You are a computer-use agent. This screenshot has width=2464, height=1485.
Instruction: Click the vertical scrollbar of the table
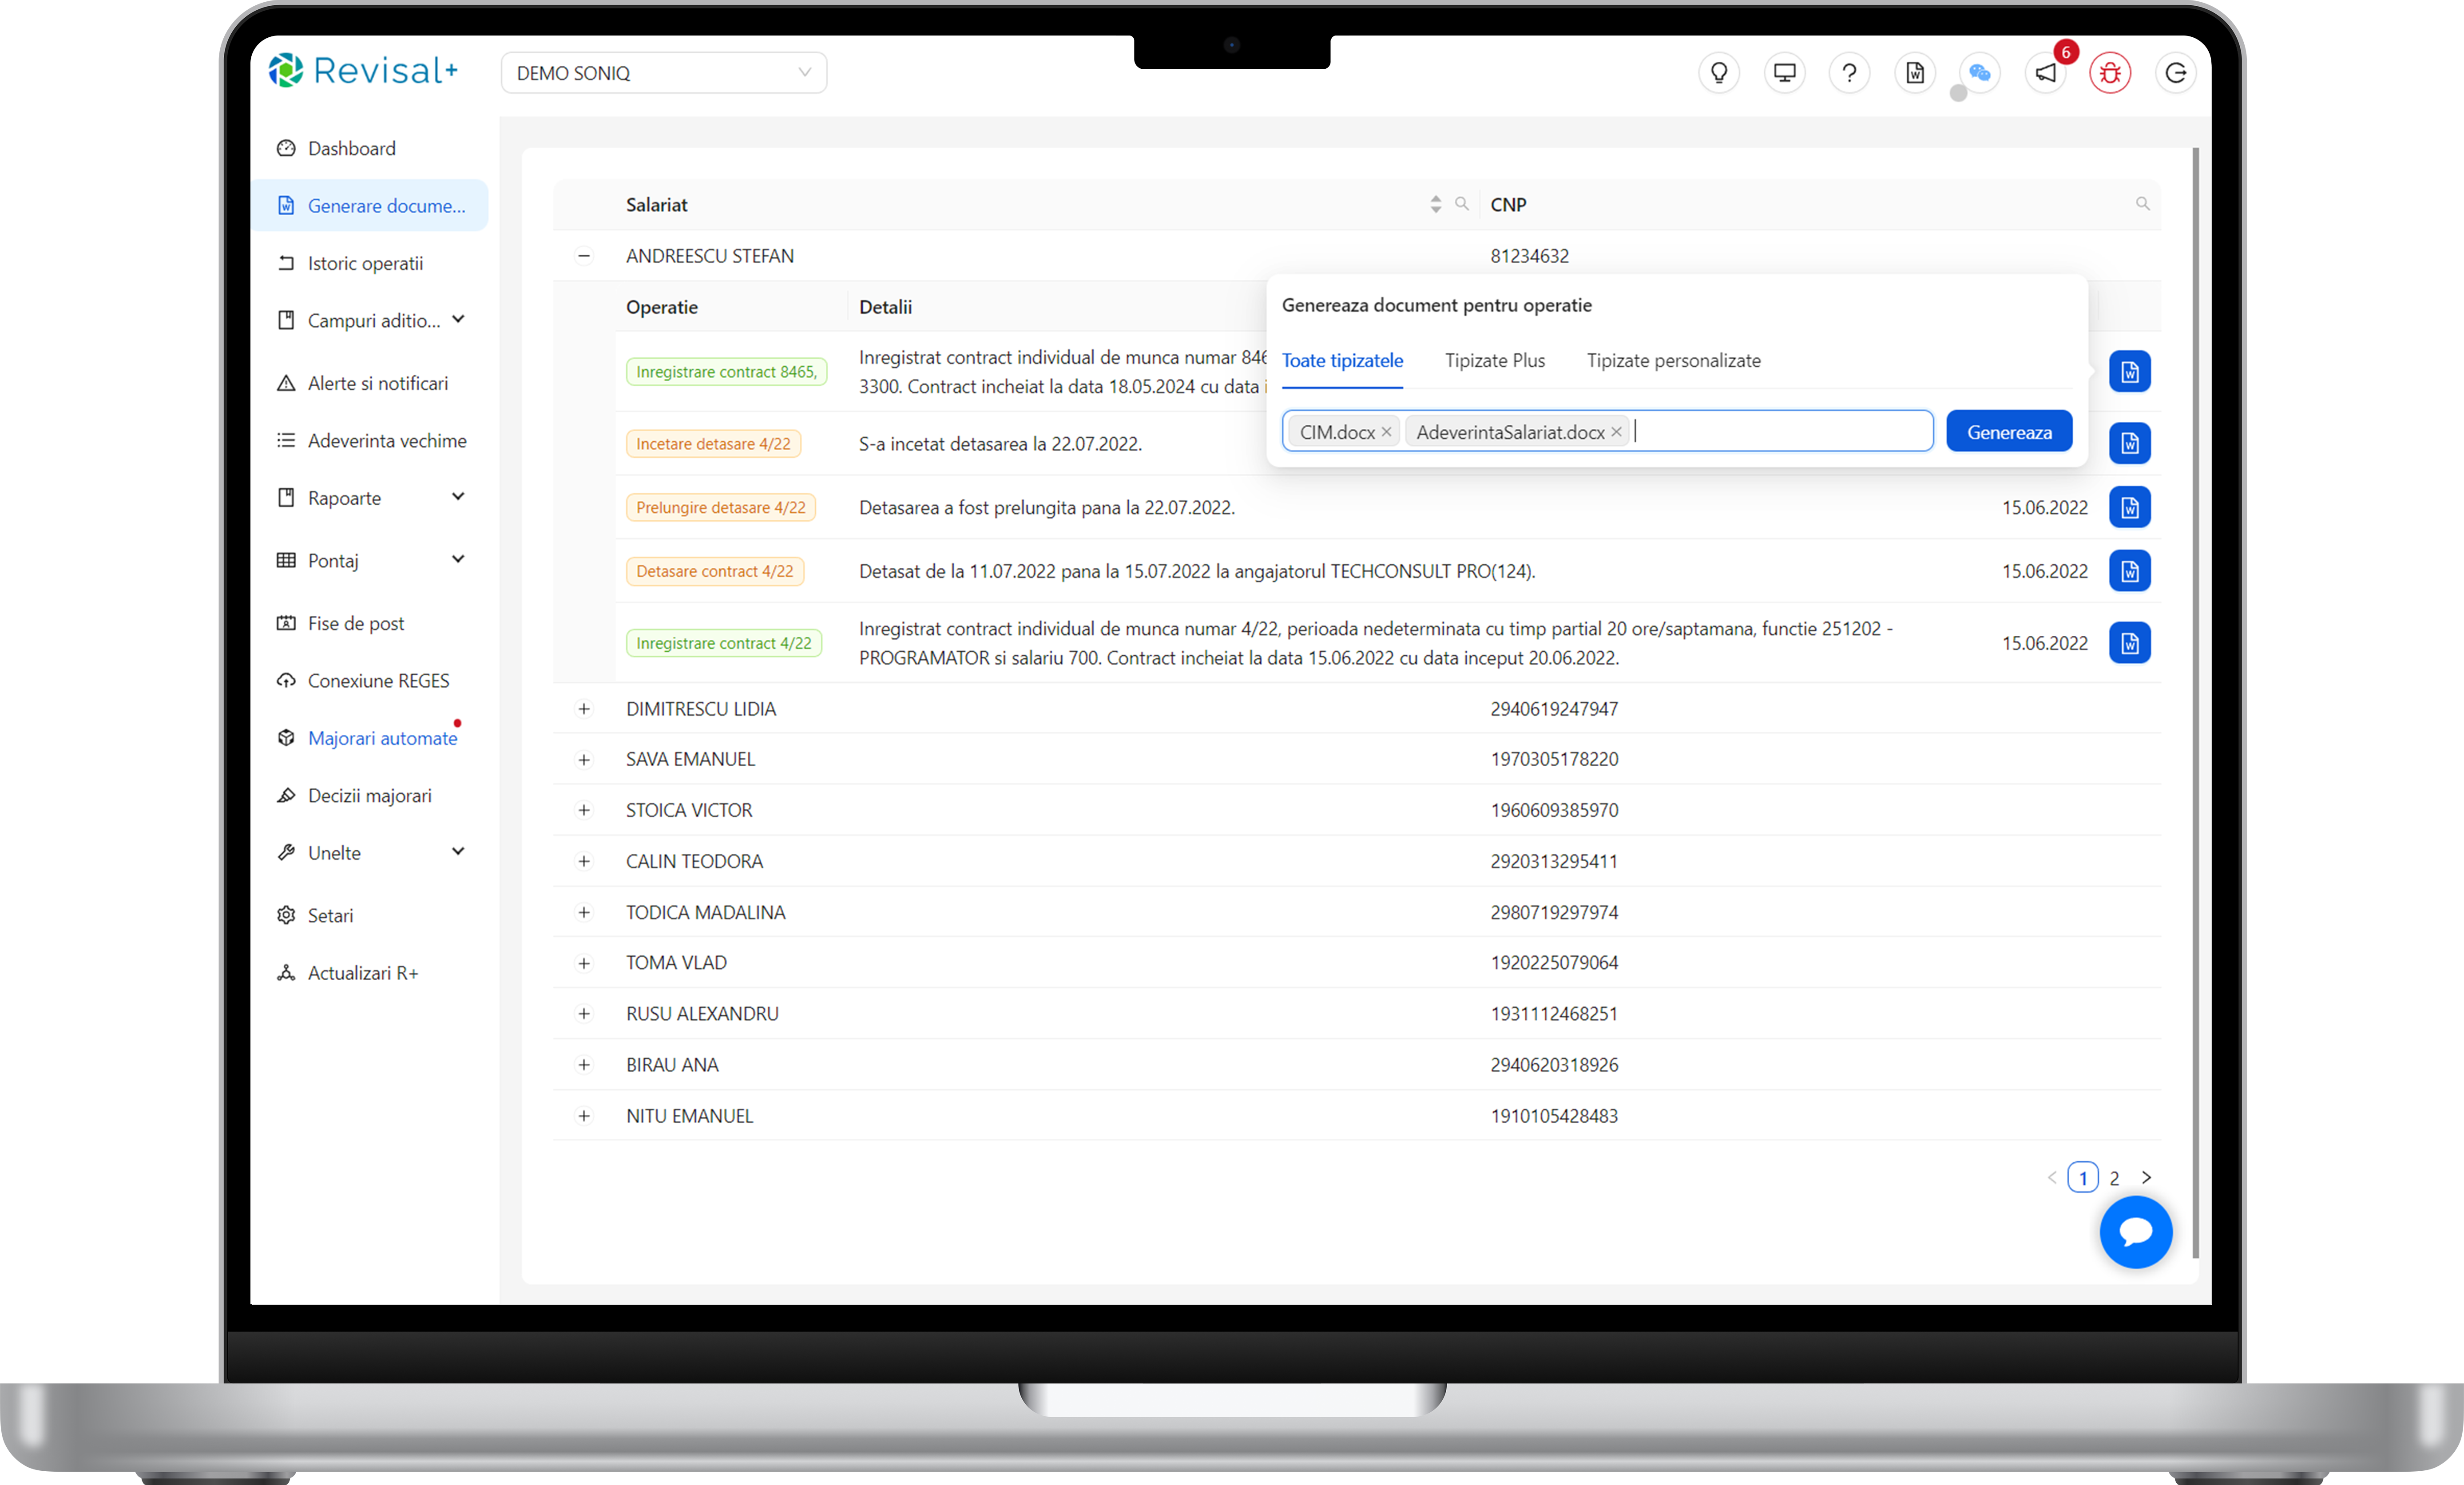(2196, 703)
